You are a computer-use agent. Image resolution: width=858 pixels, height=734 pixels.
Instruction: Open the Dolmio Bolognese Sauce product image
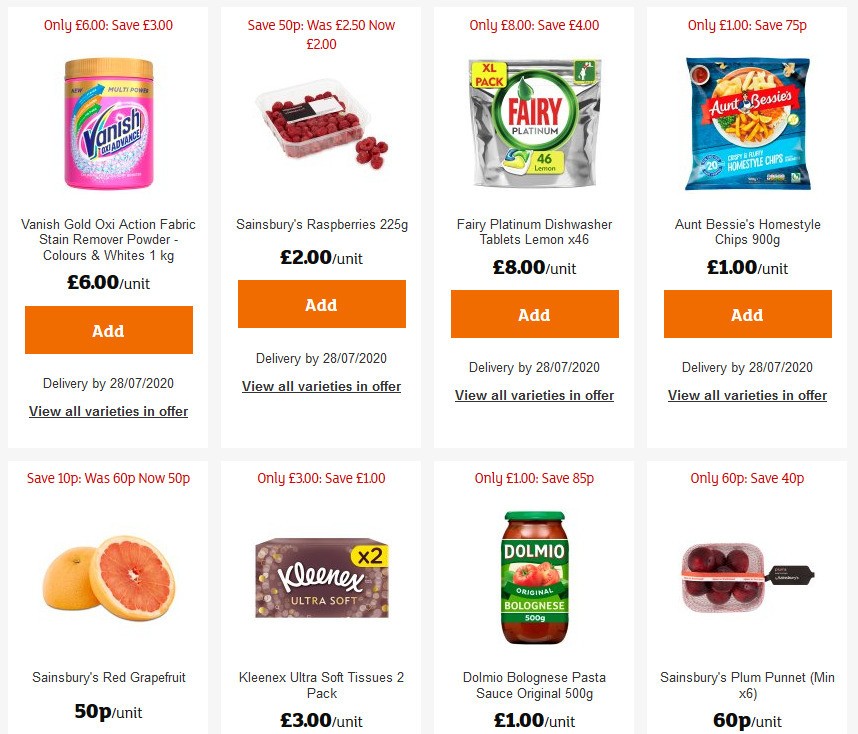[534, 578]
